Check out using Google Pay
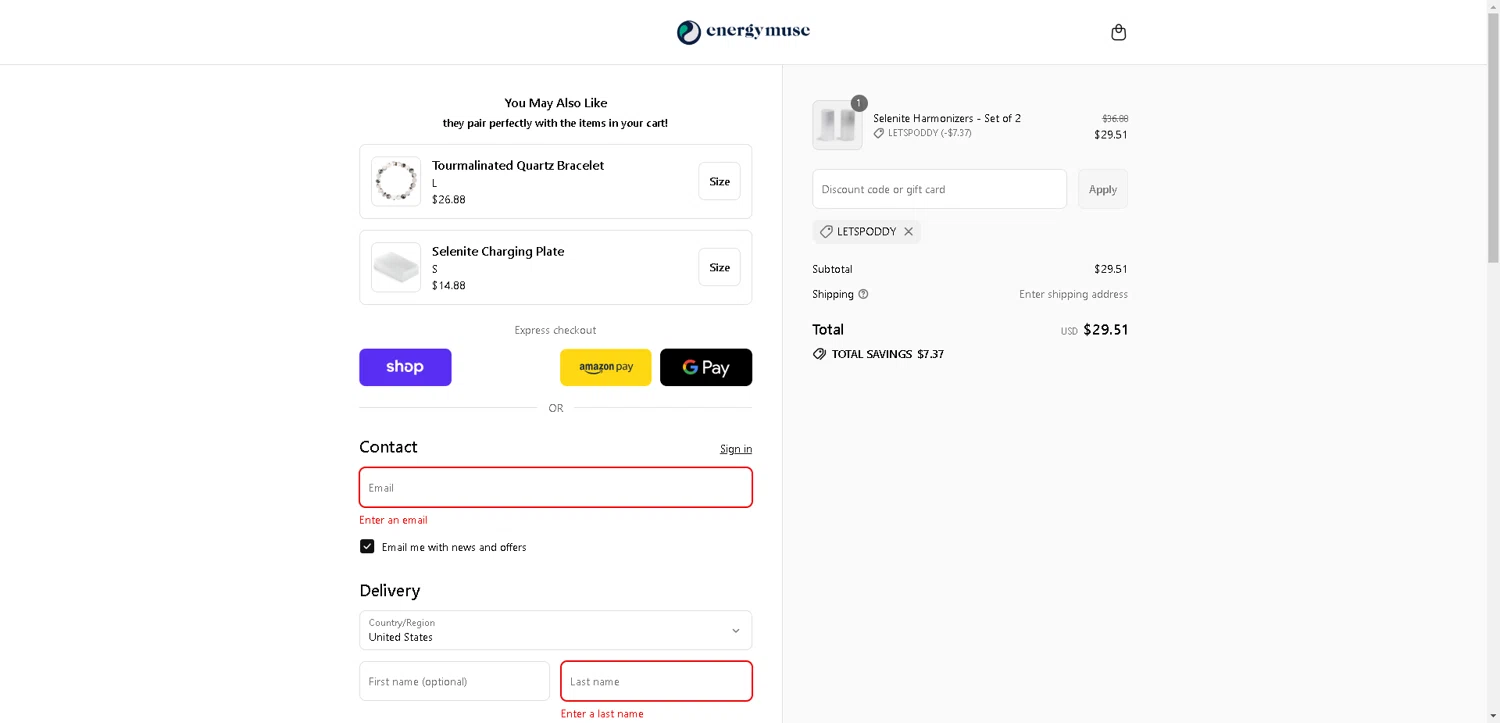Screen dimensions: 1500x723 pyautogui.click(x=705, y=367)
